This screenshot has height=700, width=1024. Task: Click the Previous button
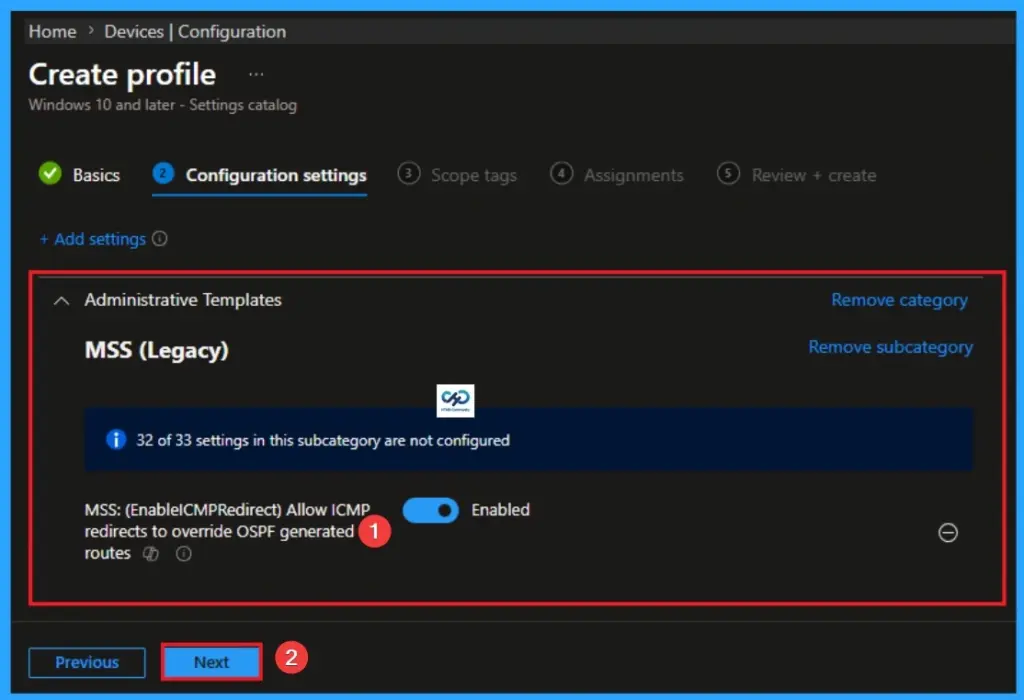[86, 662]
